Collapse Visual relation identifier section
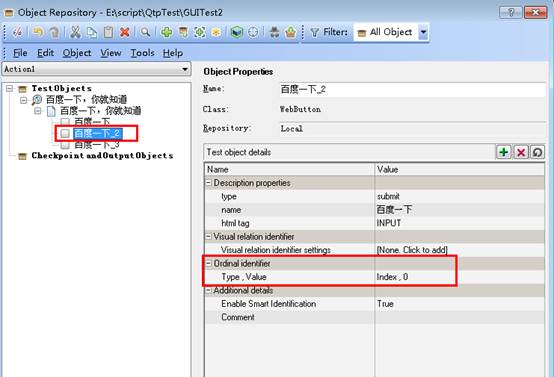The image size is (554, 377). [x=208, y=236]
